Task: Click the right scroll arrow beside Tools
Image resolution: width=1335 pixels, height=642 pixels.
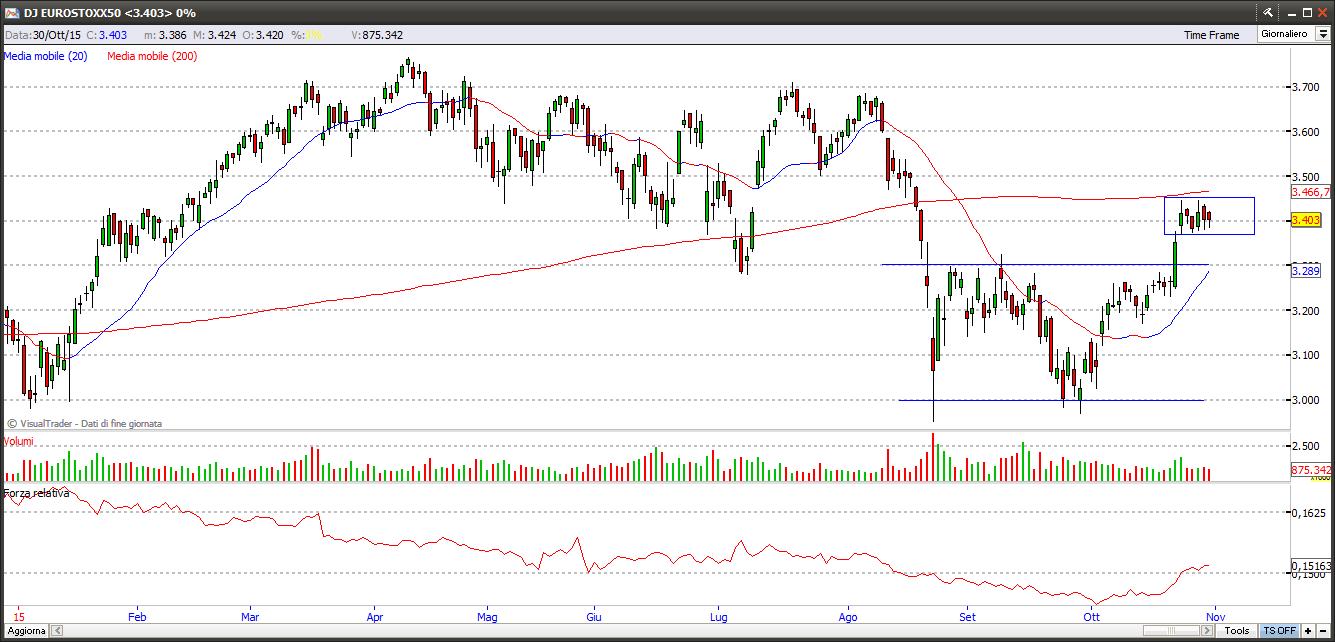Action: pyautogui.click(x=1207, y=631)
